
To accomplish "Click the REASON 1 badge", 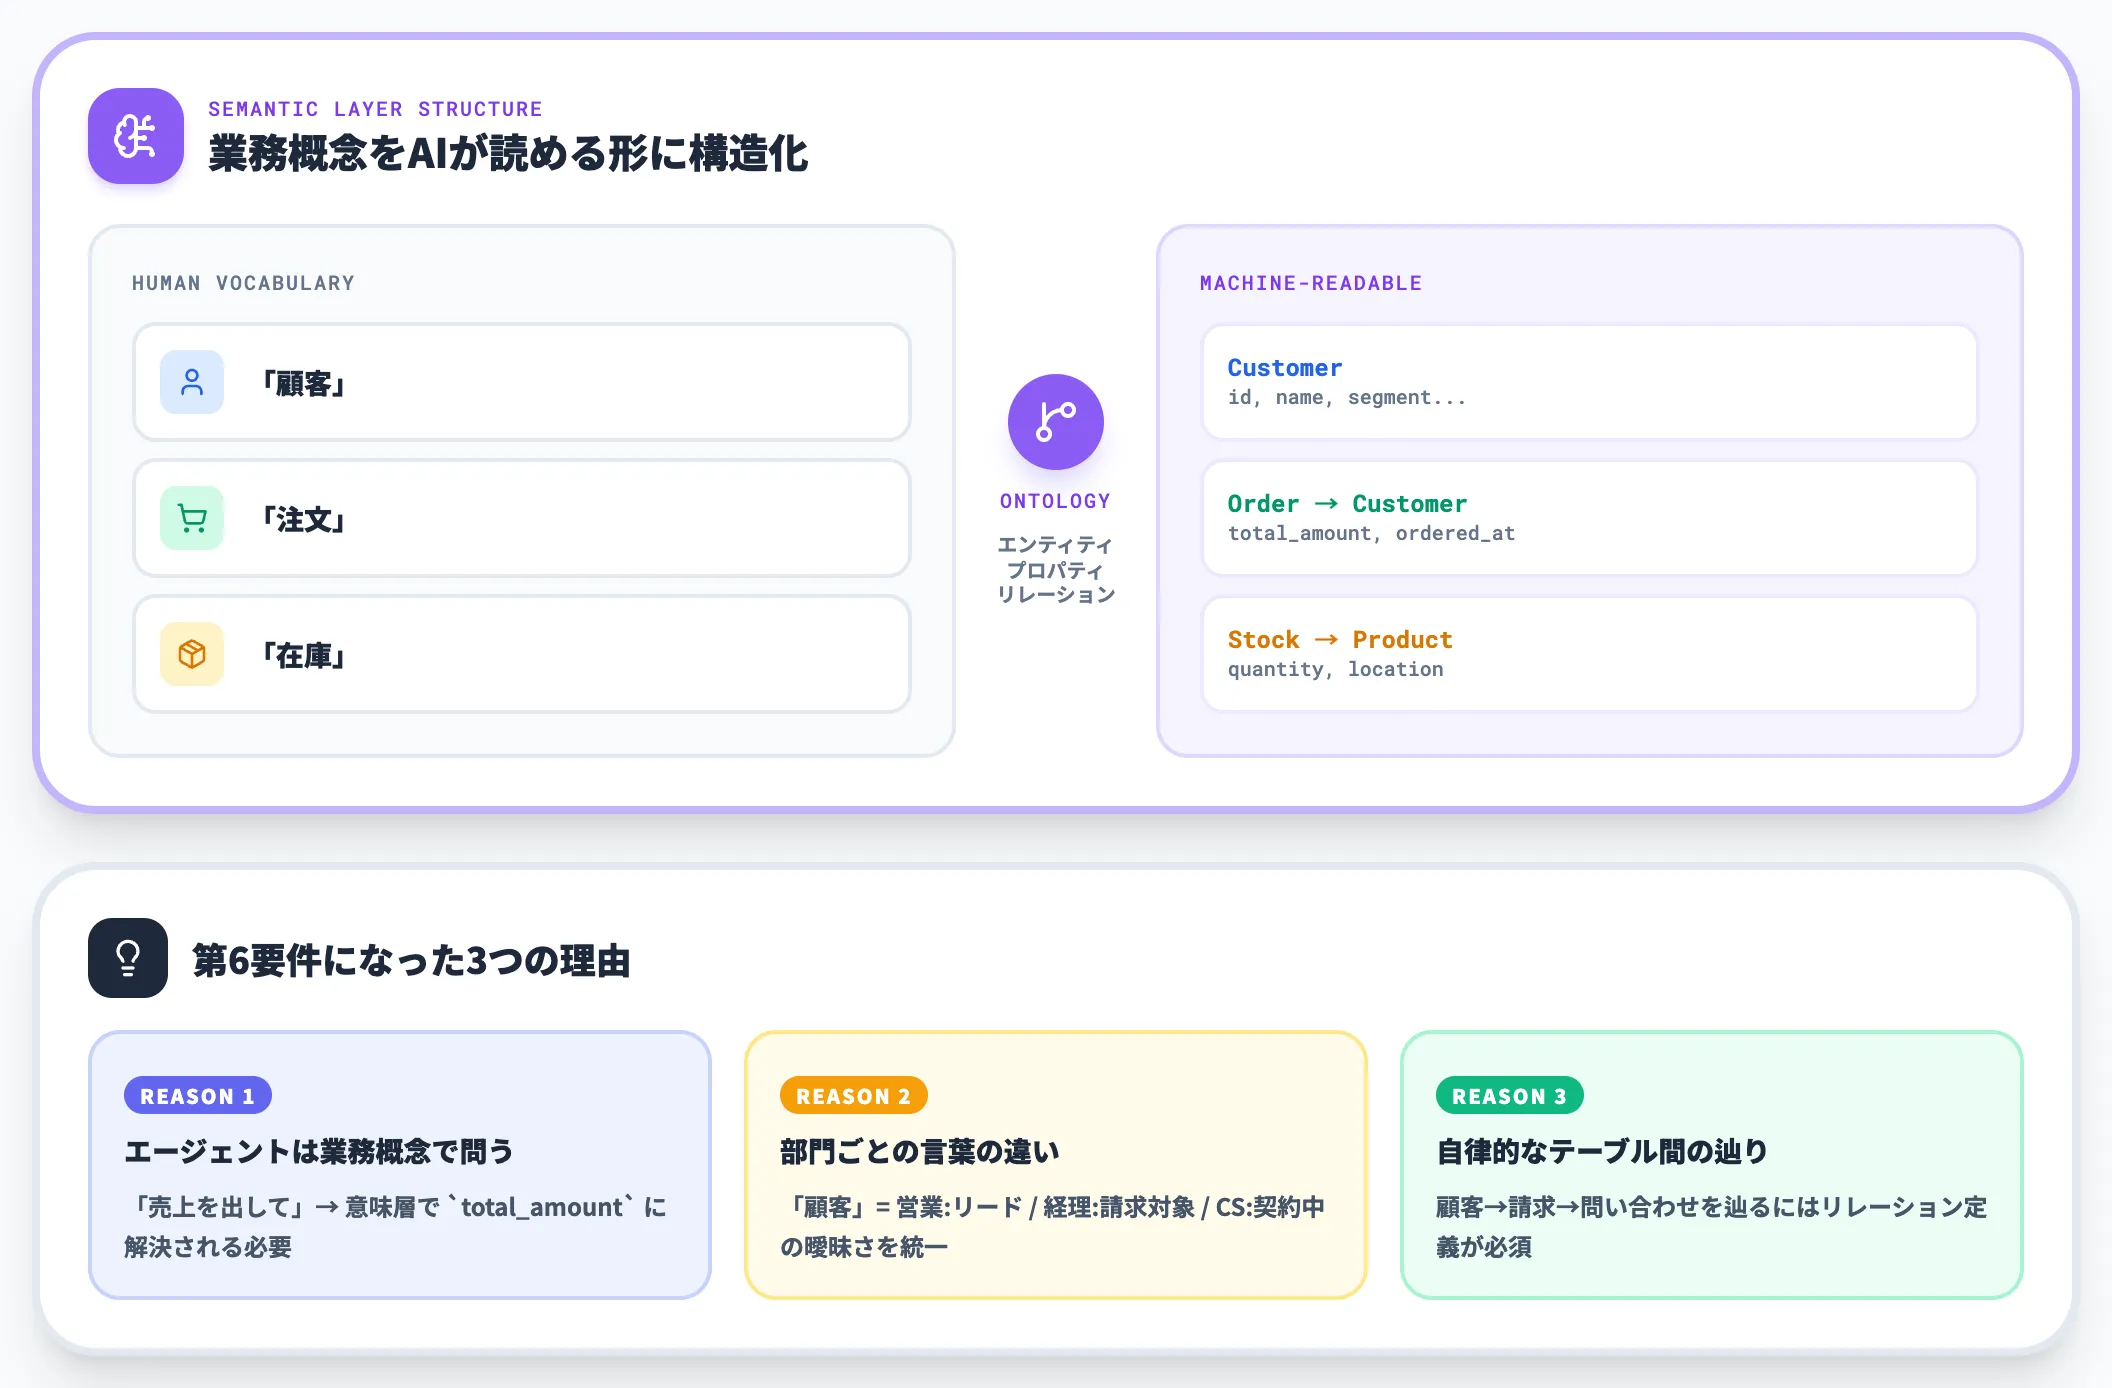I will click(x=198, y=1096).
